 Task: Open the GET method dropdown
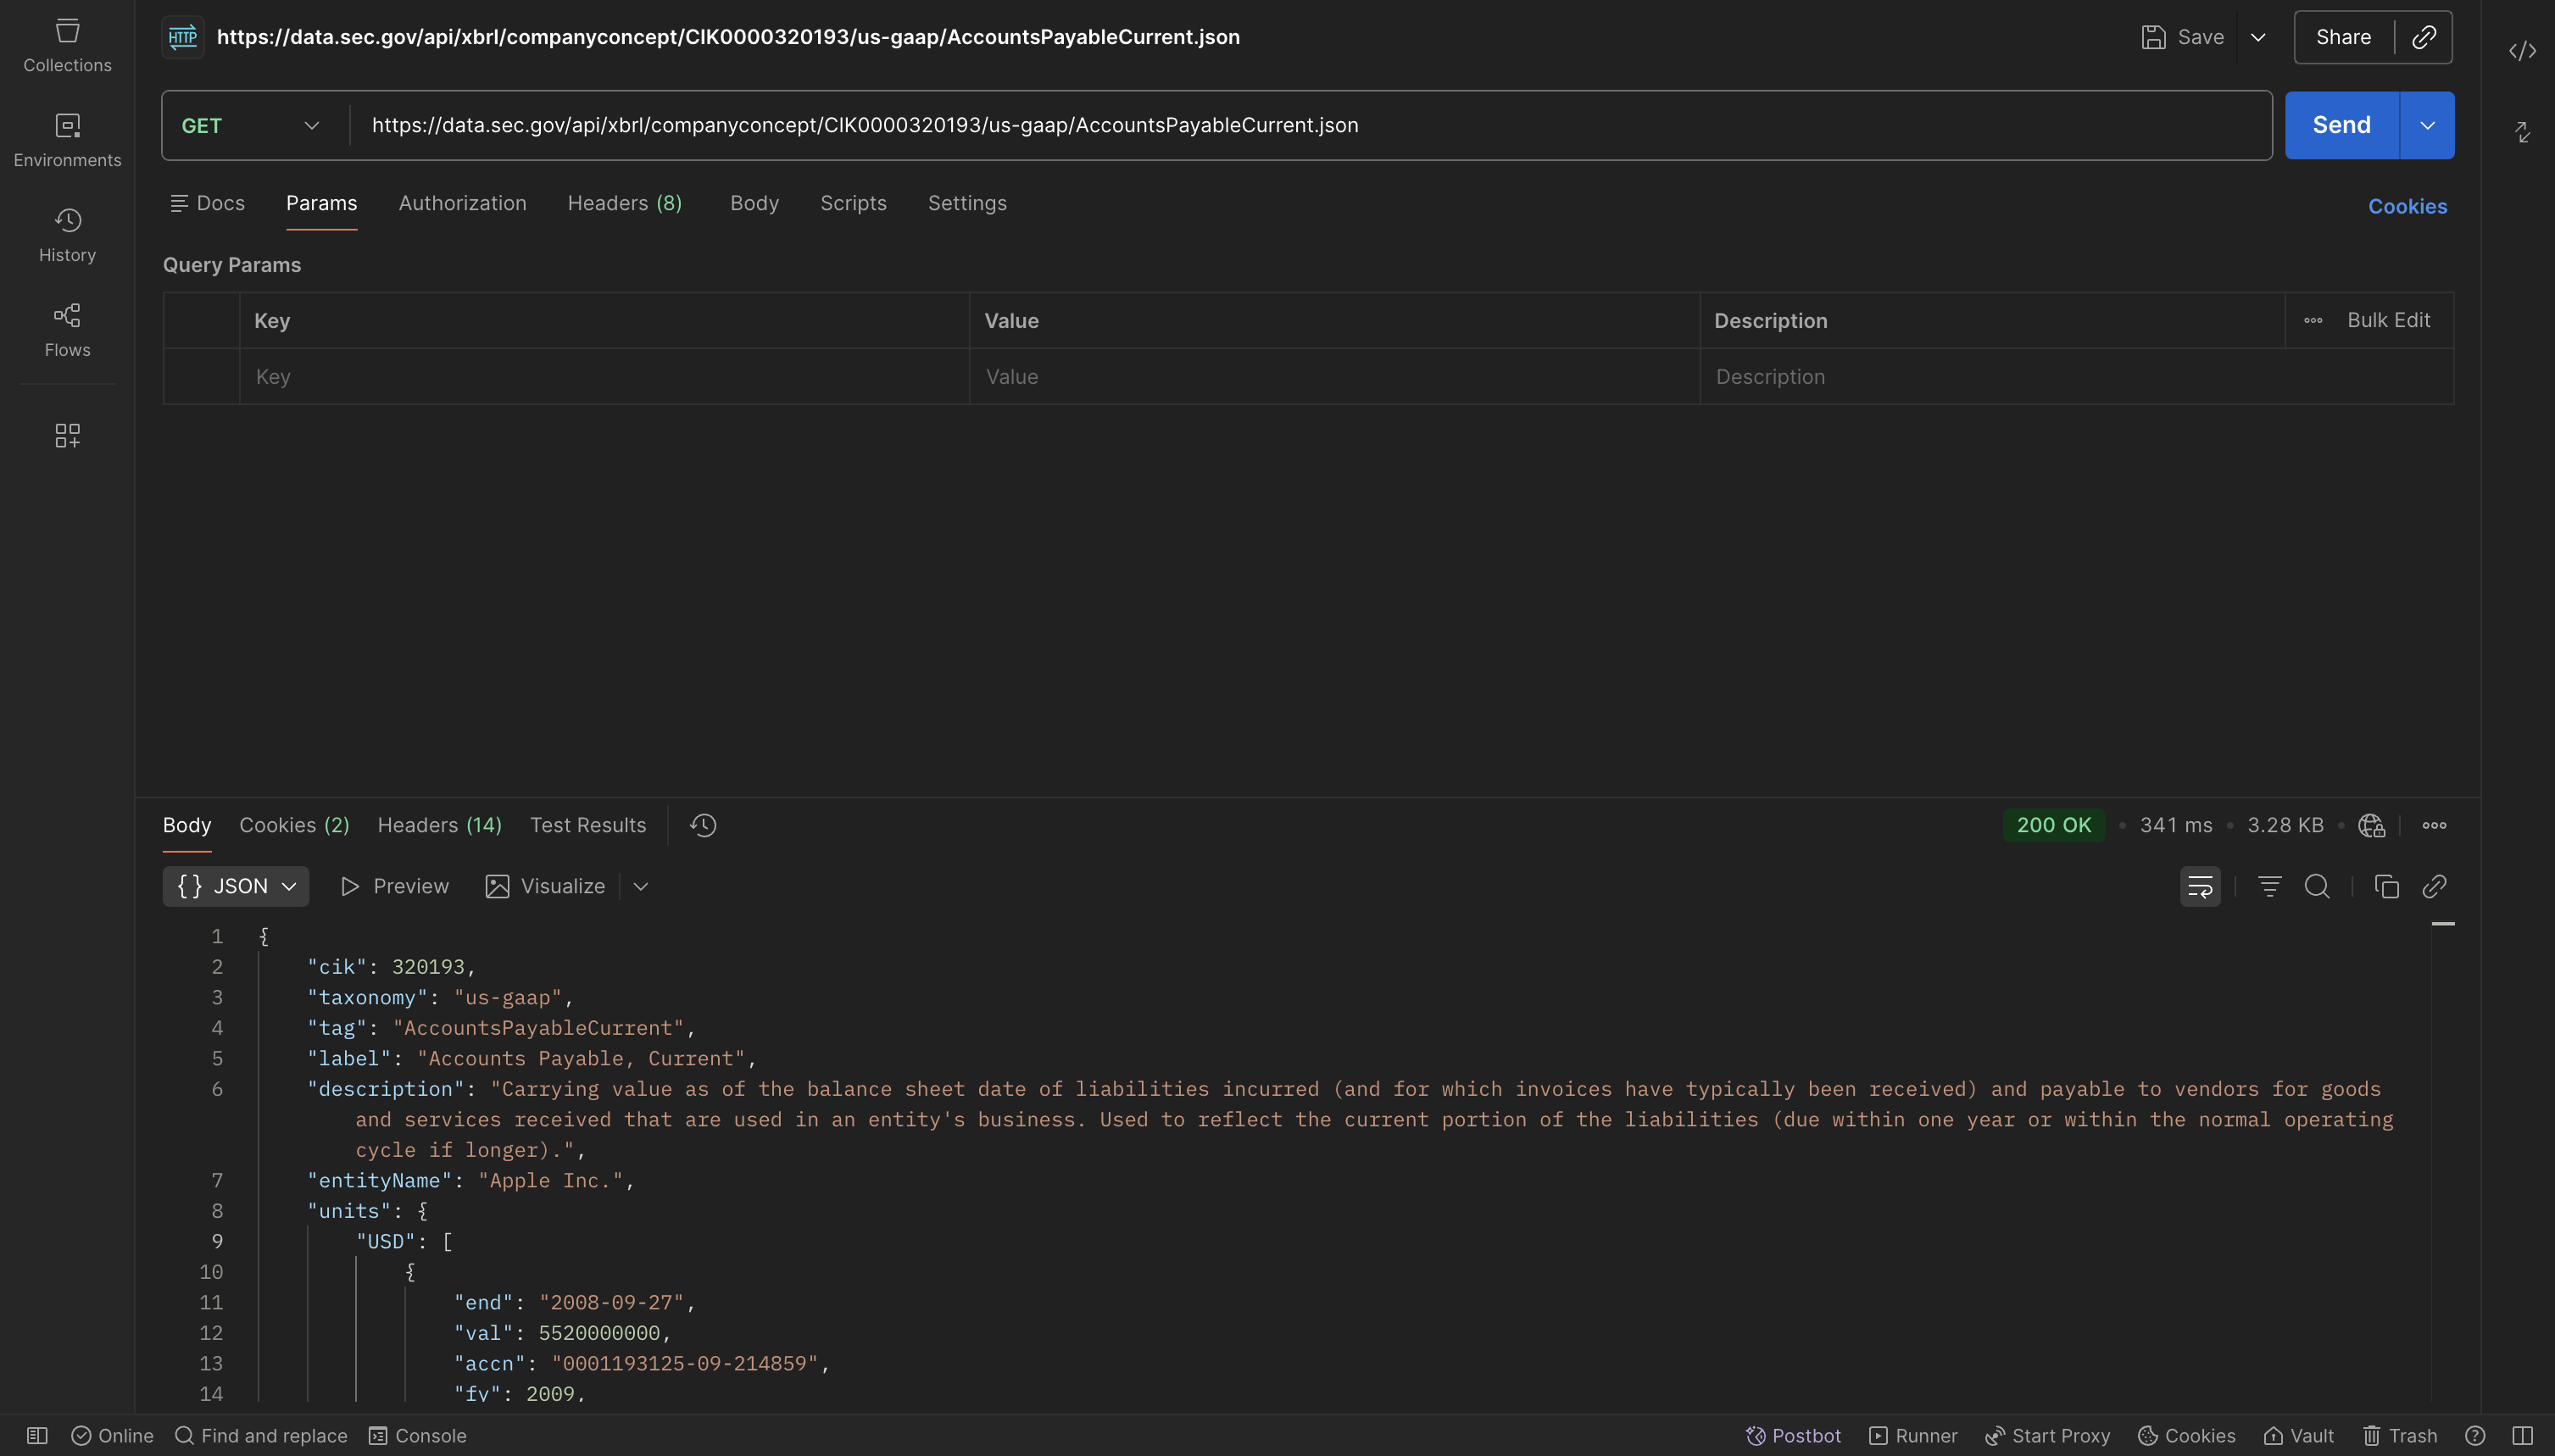tap(251, 126)
